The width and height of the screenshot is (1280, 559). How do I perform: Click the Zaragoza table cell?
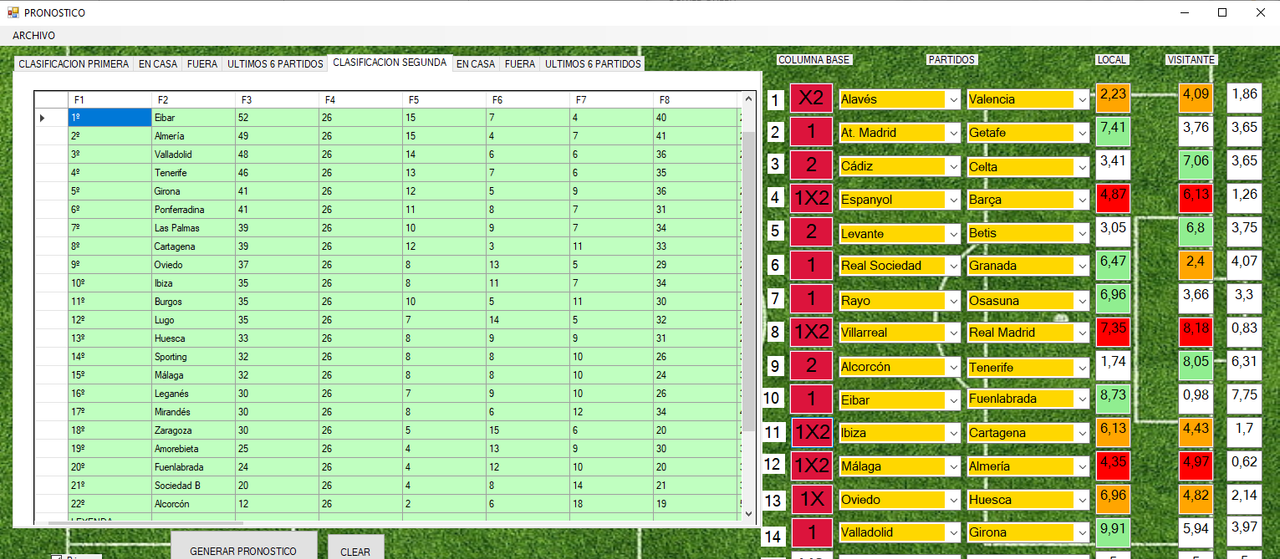click(194, 430)
